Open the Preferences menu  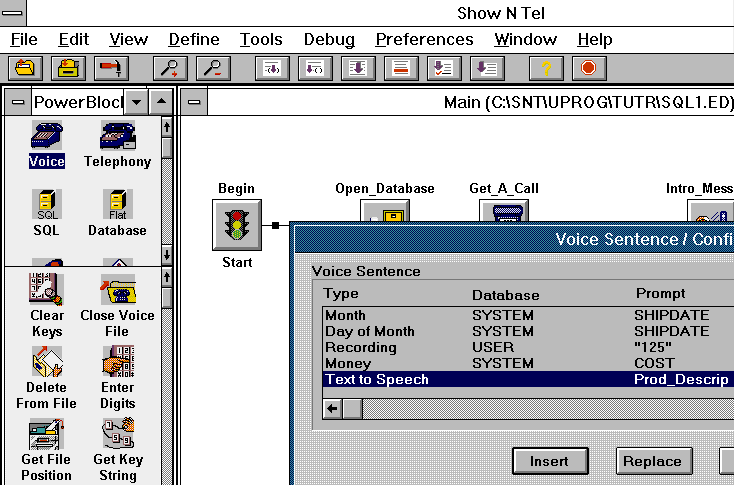pos(424,39)
